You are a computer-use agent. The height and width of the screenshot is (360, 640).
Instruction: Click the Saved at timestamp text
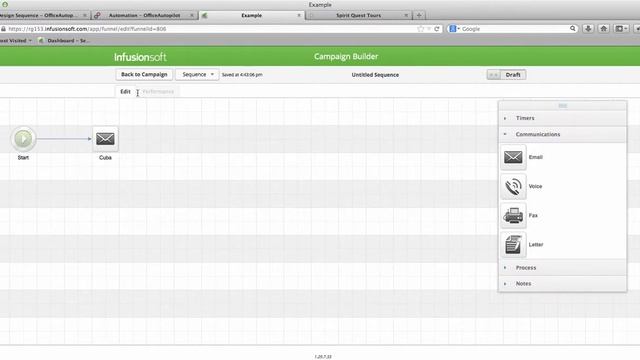[x=242, y=75]
